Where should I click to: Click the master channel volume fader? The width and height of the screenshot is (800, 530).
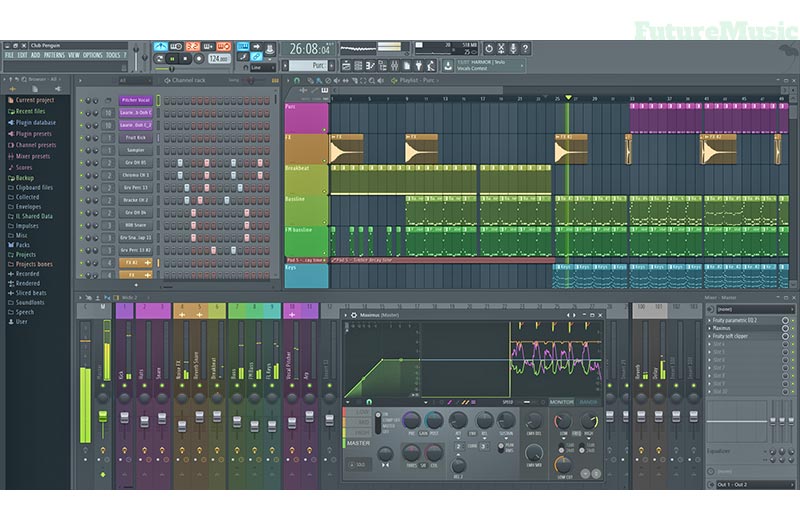point(103,416)
